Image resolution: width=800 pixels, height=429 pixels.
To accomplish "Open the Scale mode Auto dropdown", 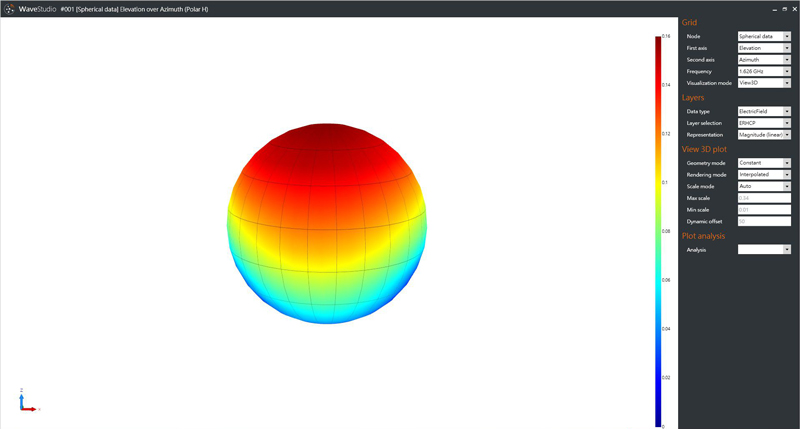I will coord(764,186).
